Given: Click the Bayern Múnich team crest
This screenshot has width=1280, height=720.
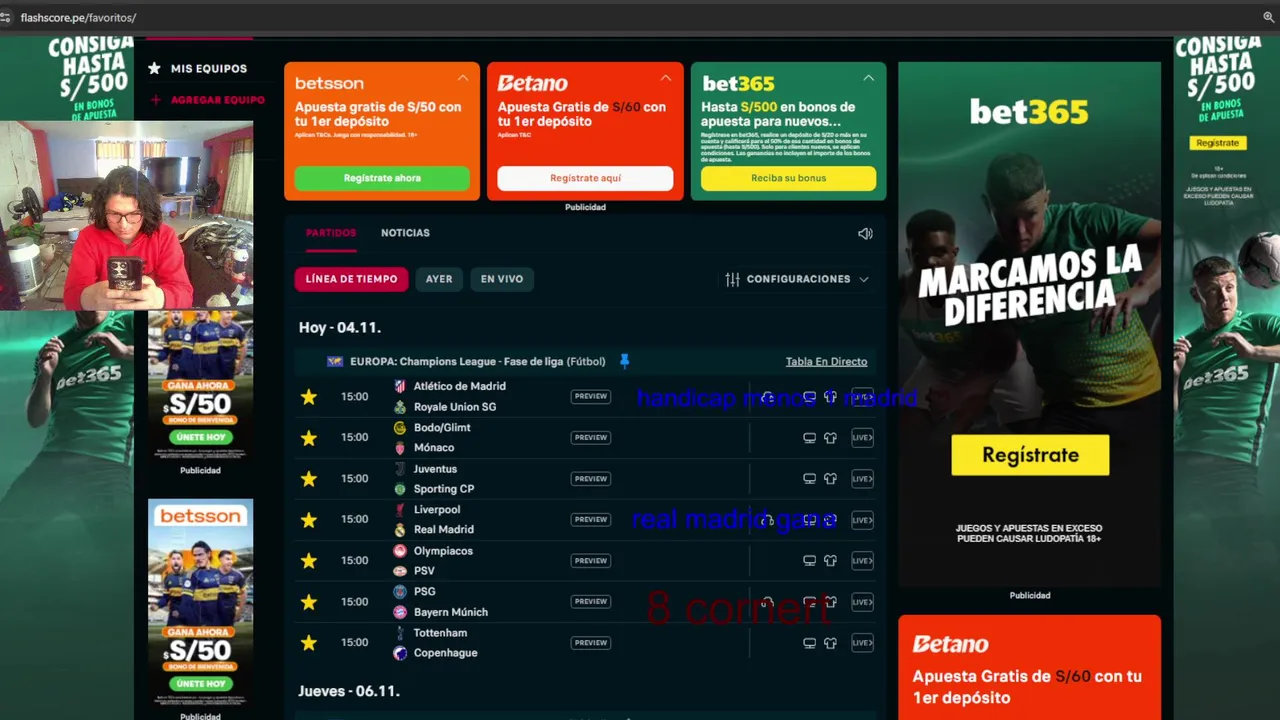Looking at the screenshot, I should tap(400, 612).
